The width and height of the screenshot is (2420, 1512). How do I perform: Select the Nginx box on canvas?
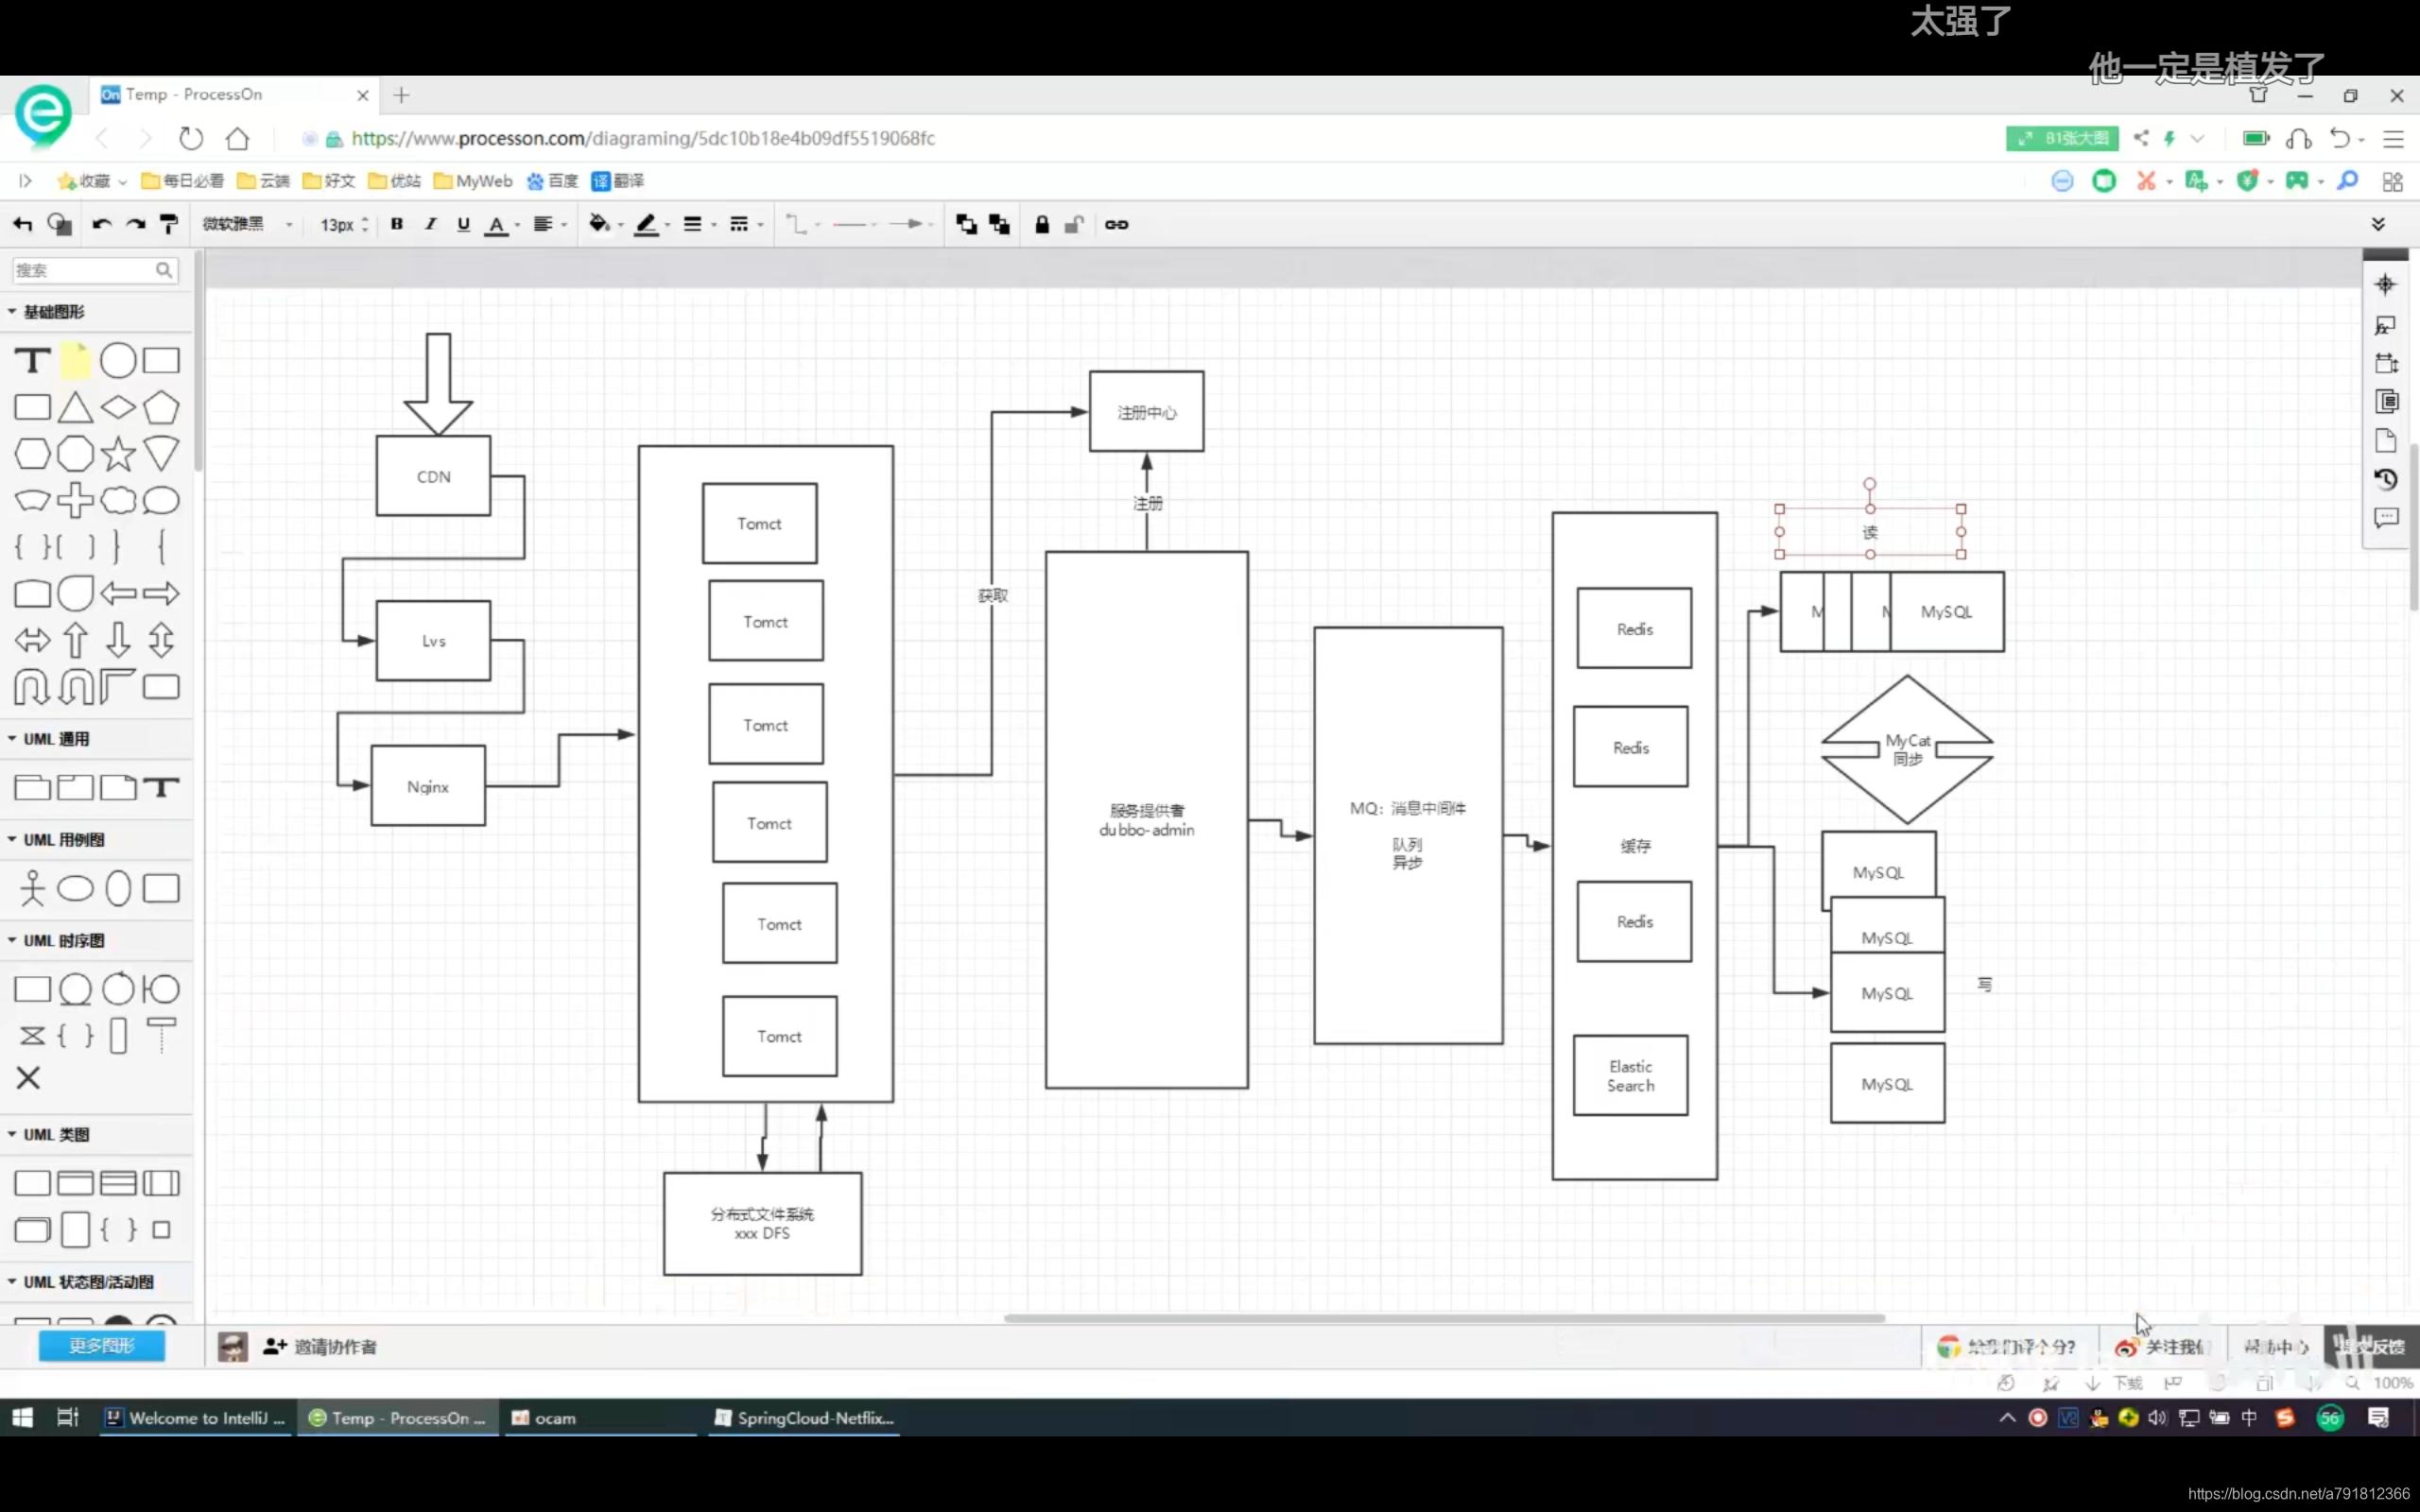[428, 786]
